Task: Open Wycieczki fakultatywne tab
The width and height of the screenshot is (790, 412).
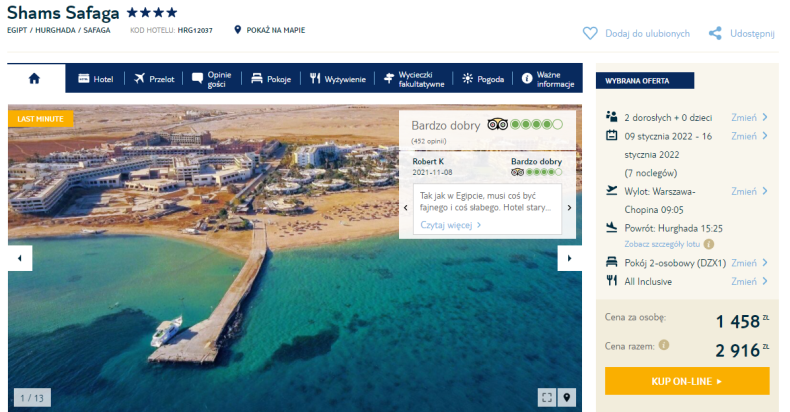Action: pos(414,79)
